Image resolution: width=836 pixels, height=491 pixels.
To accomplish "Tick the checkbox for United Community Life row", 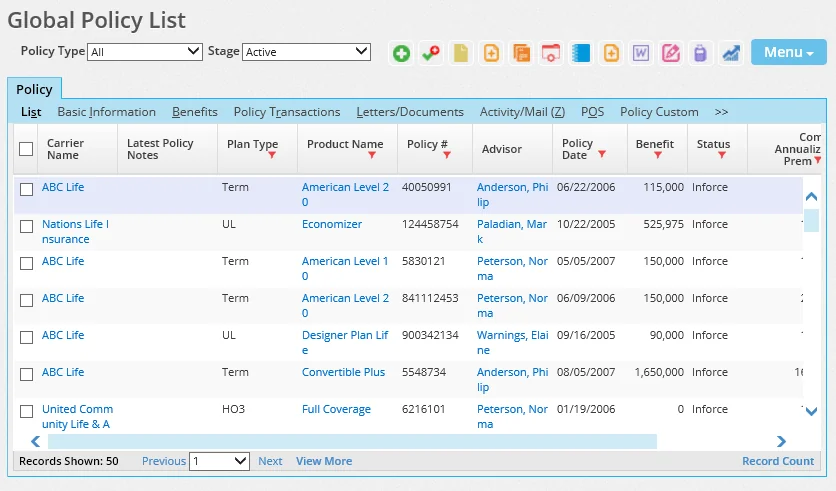I will 27,411.
